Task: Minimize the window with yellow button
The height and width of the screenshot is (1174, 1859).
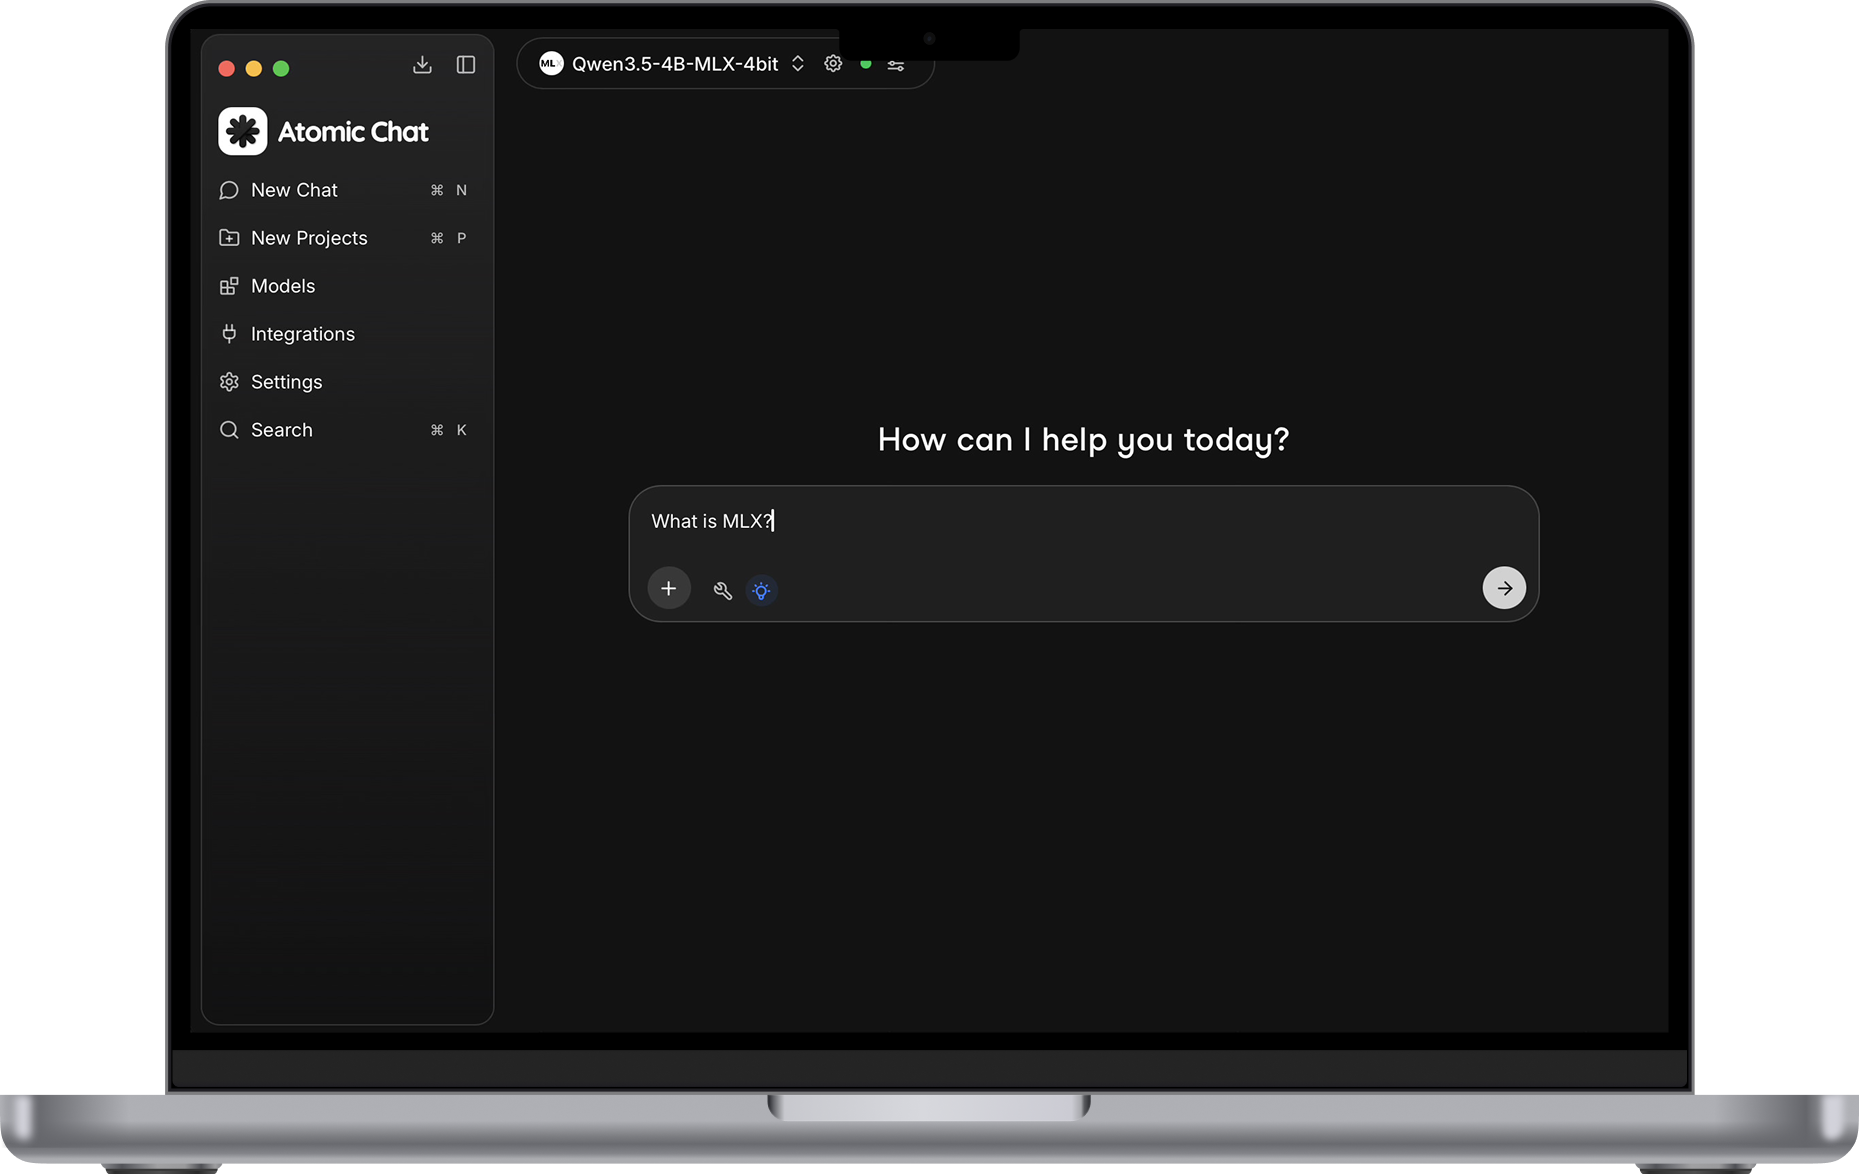Action: (254, 68)
